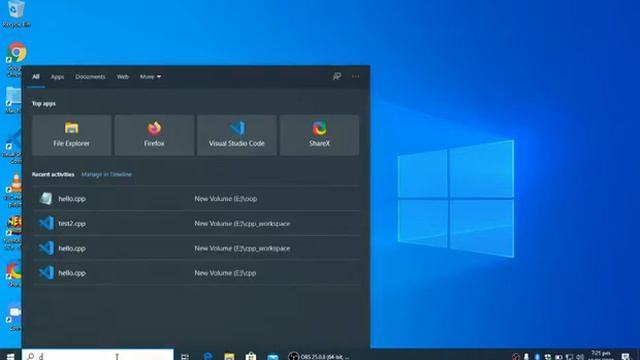Screen dimensions: 640x360
Task: Open Mail app from taskbar
Action: (273, 356)
